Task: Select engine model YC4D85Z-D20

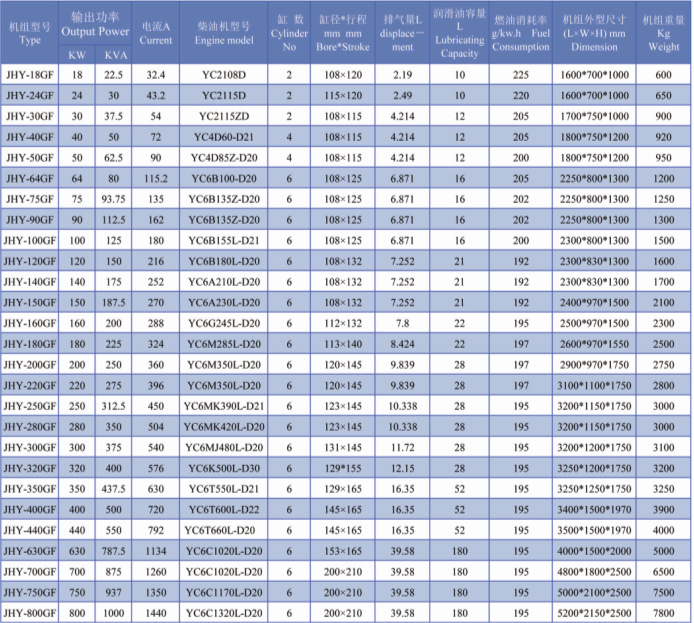Action: [224, 158]
